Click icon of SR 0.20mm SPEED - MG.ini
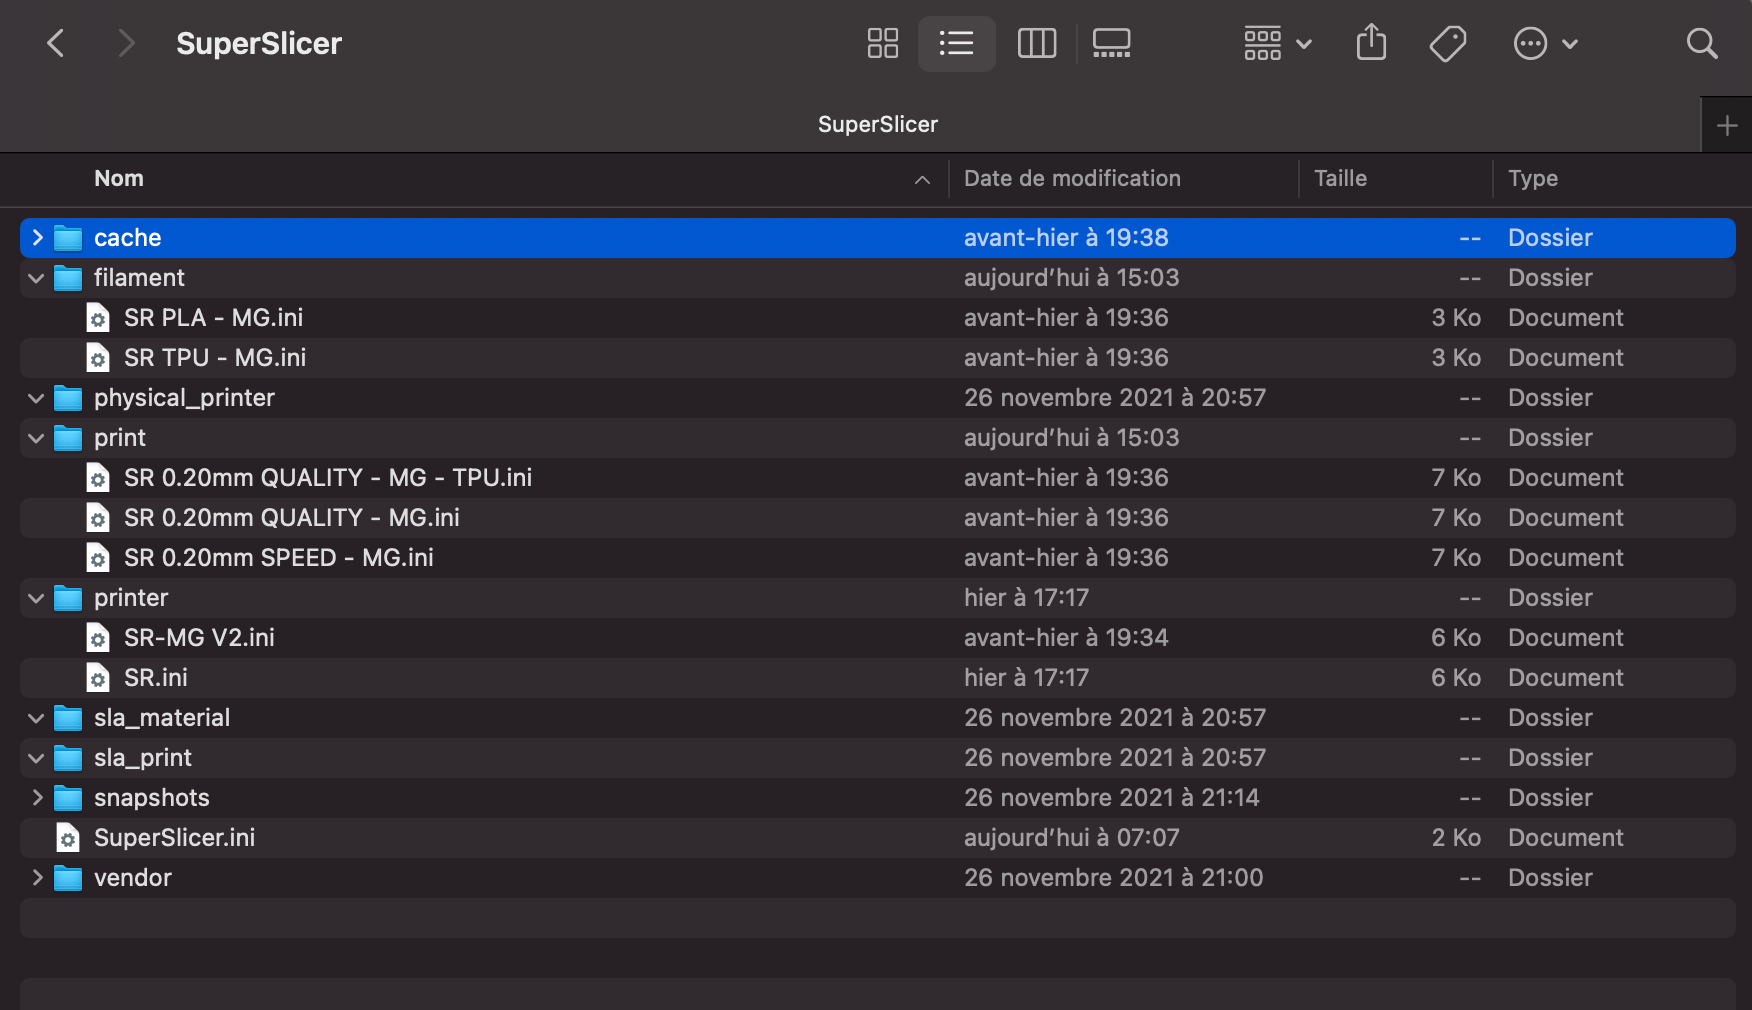The image size is (1752, 1010). tap(98, 558)
